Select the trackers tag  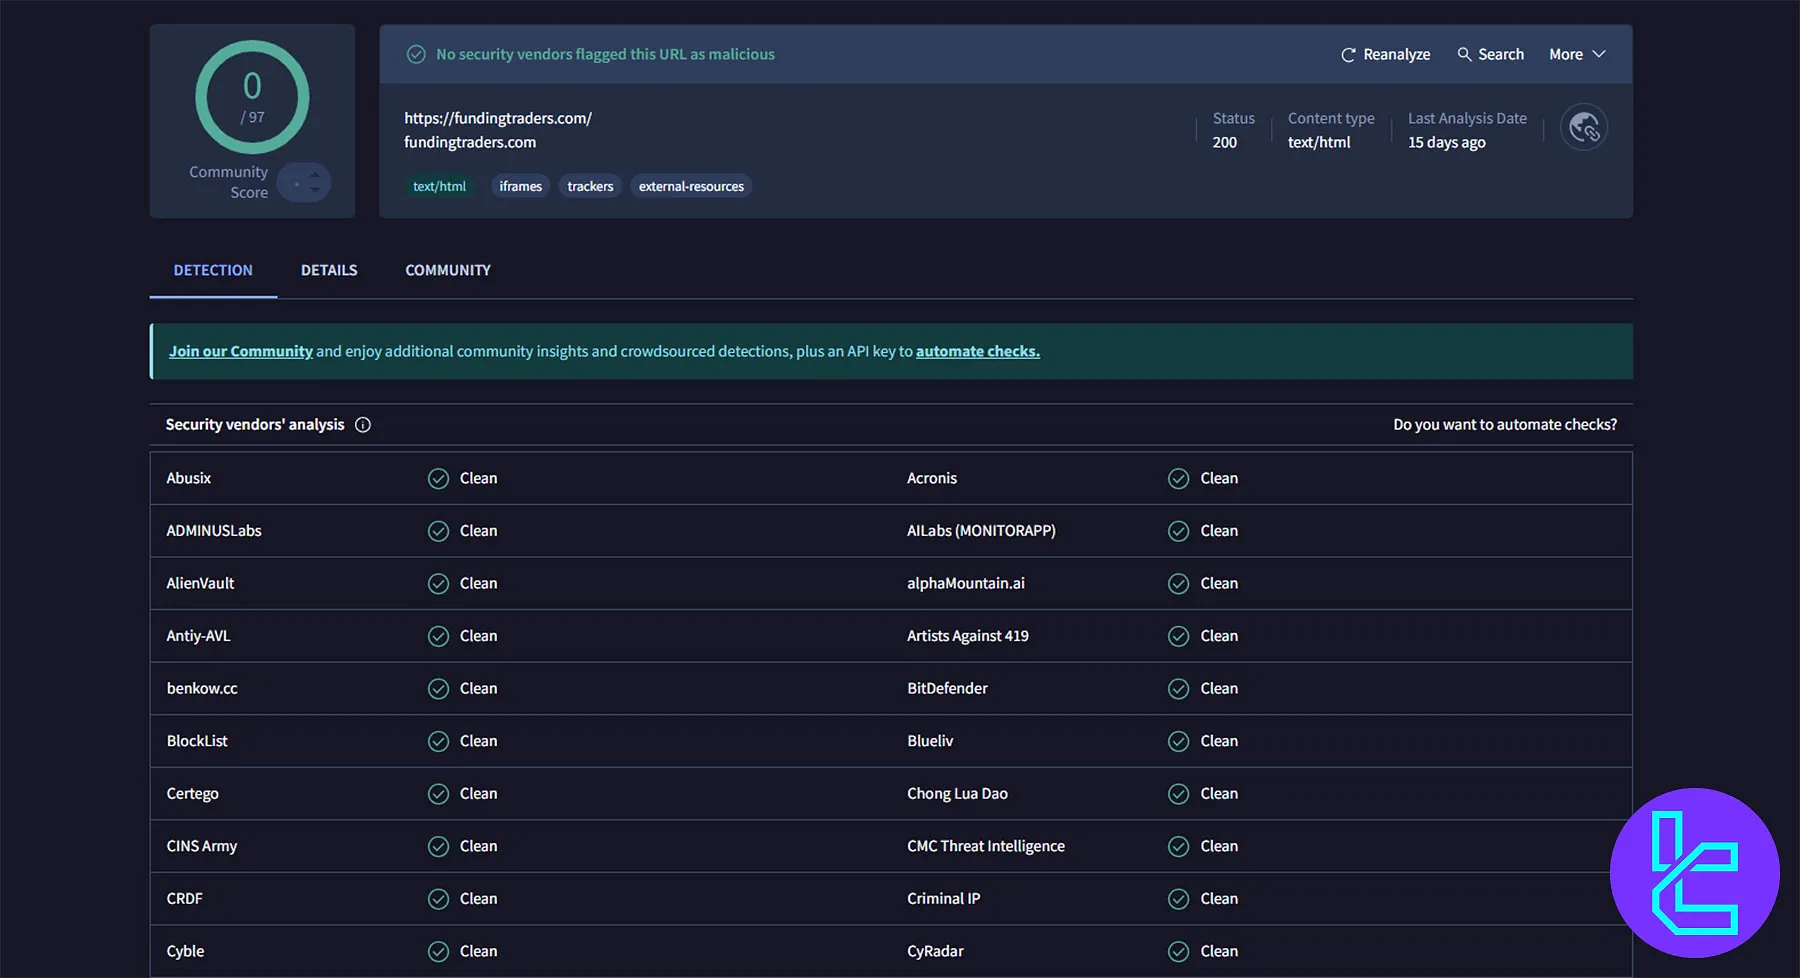click(x=590, y=186)
